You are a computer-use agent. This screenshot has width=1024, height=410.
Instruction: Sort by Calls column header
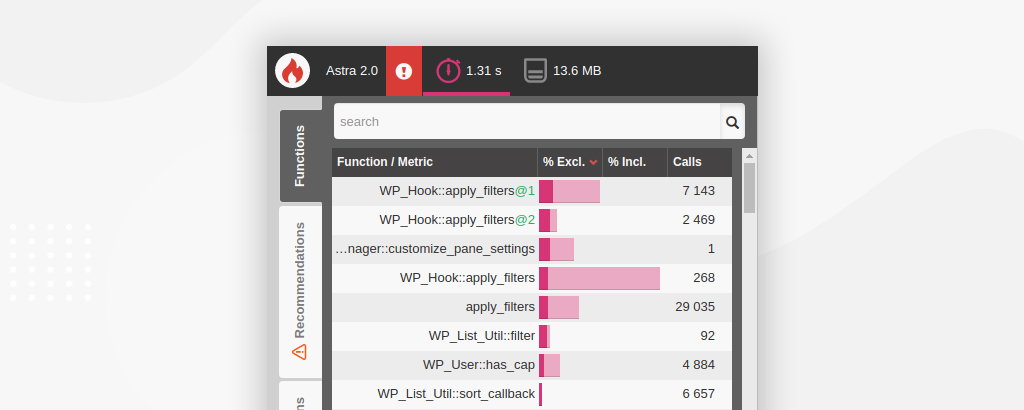click(x=699, y=162)
